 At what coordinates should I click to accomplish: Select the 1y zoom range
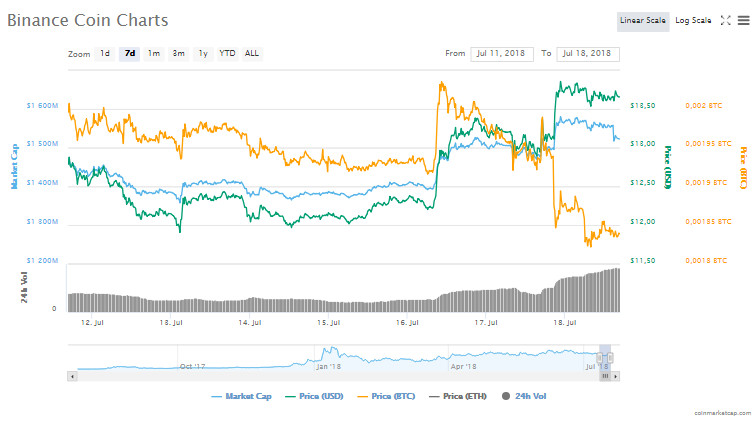203,54
